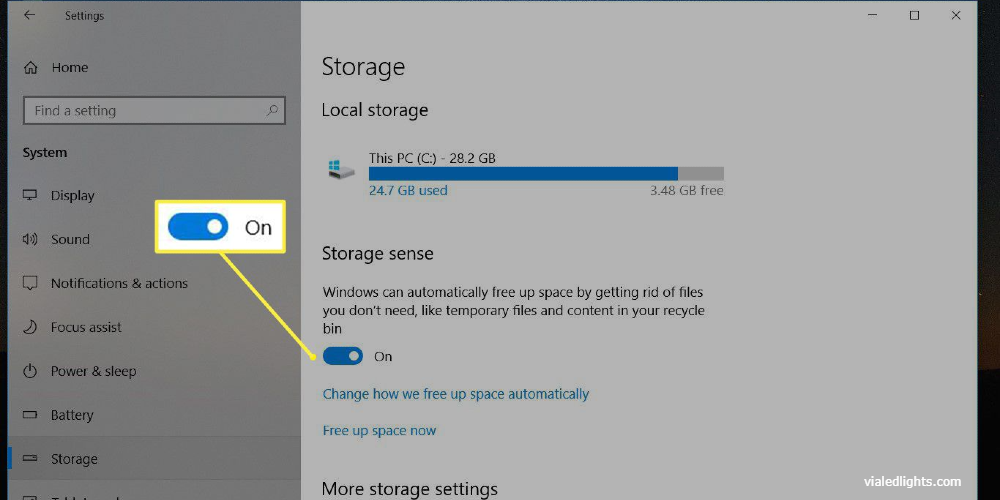Viewport: 1000px width, 500px height.
Task: Click the Sound speaker icon
Action: point(30,239)
